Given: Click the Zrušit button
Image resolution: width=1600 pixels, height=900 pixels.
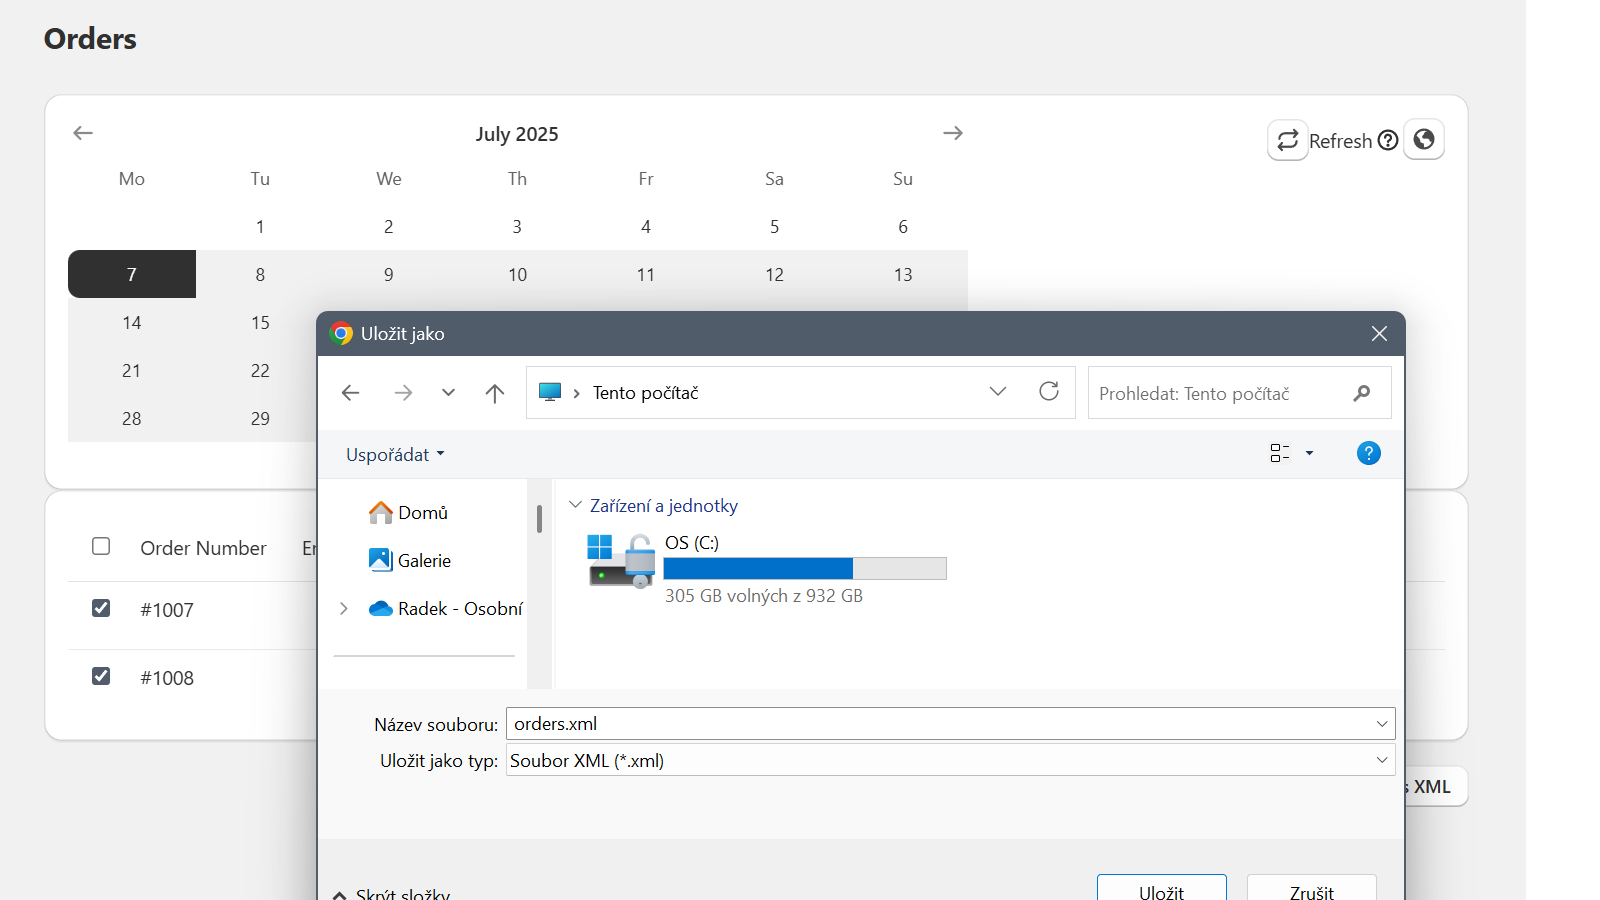Looking at the screenshot, I should coord(1312,888).
